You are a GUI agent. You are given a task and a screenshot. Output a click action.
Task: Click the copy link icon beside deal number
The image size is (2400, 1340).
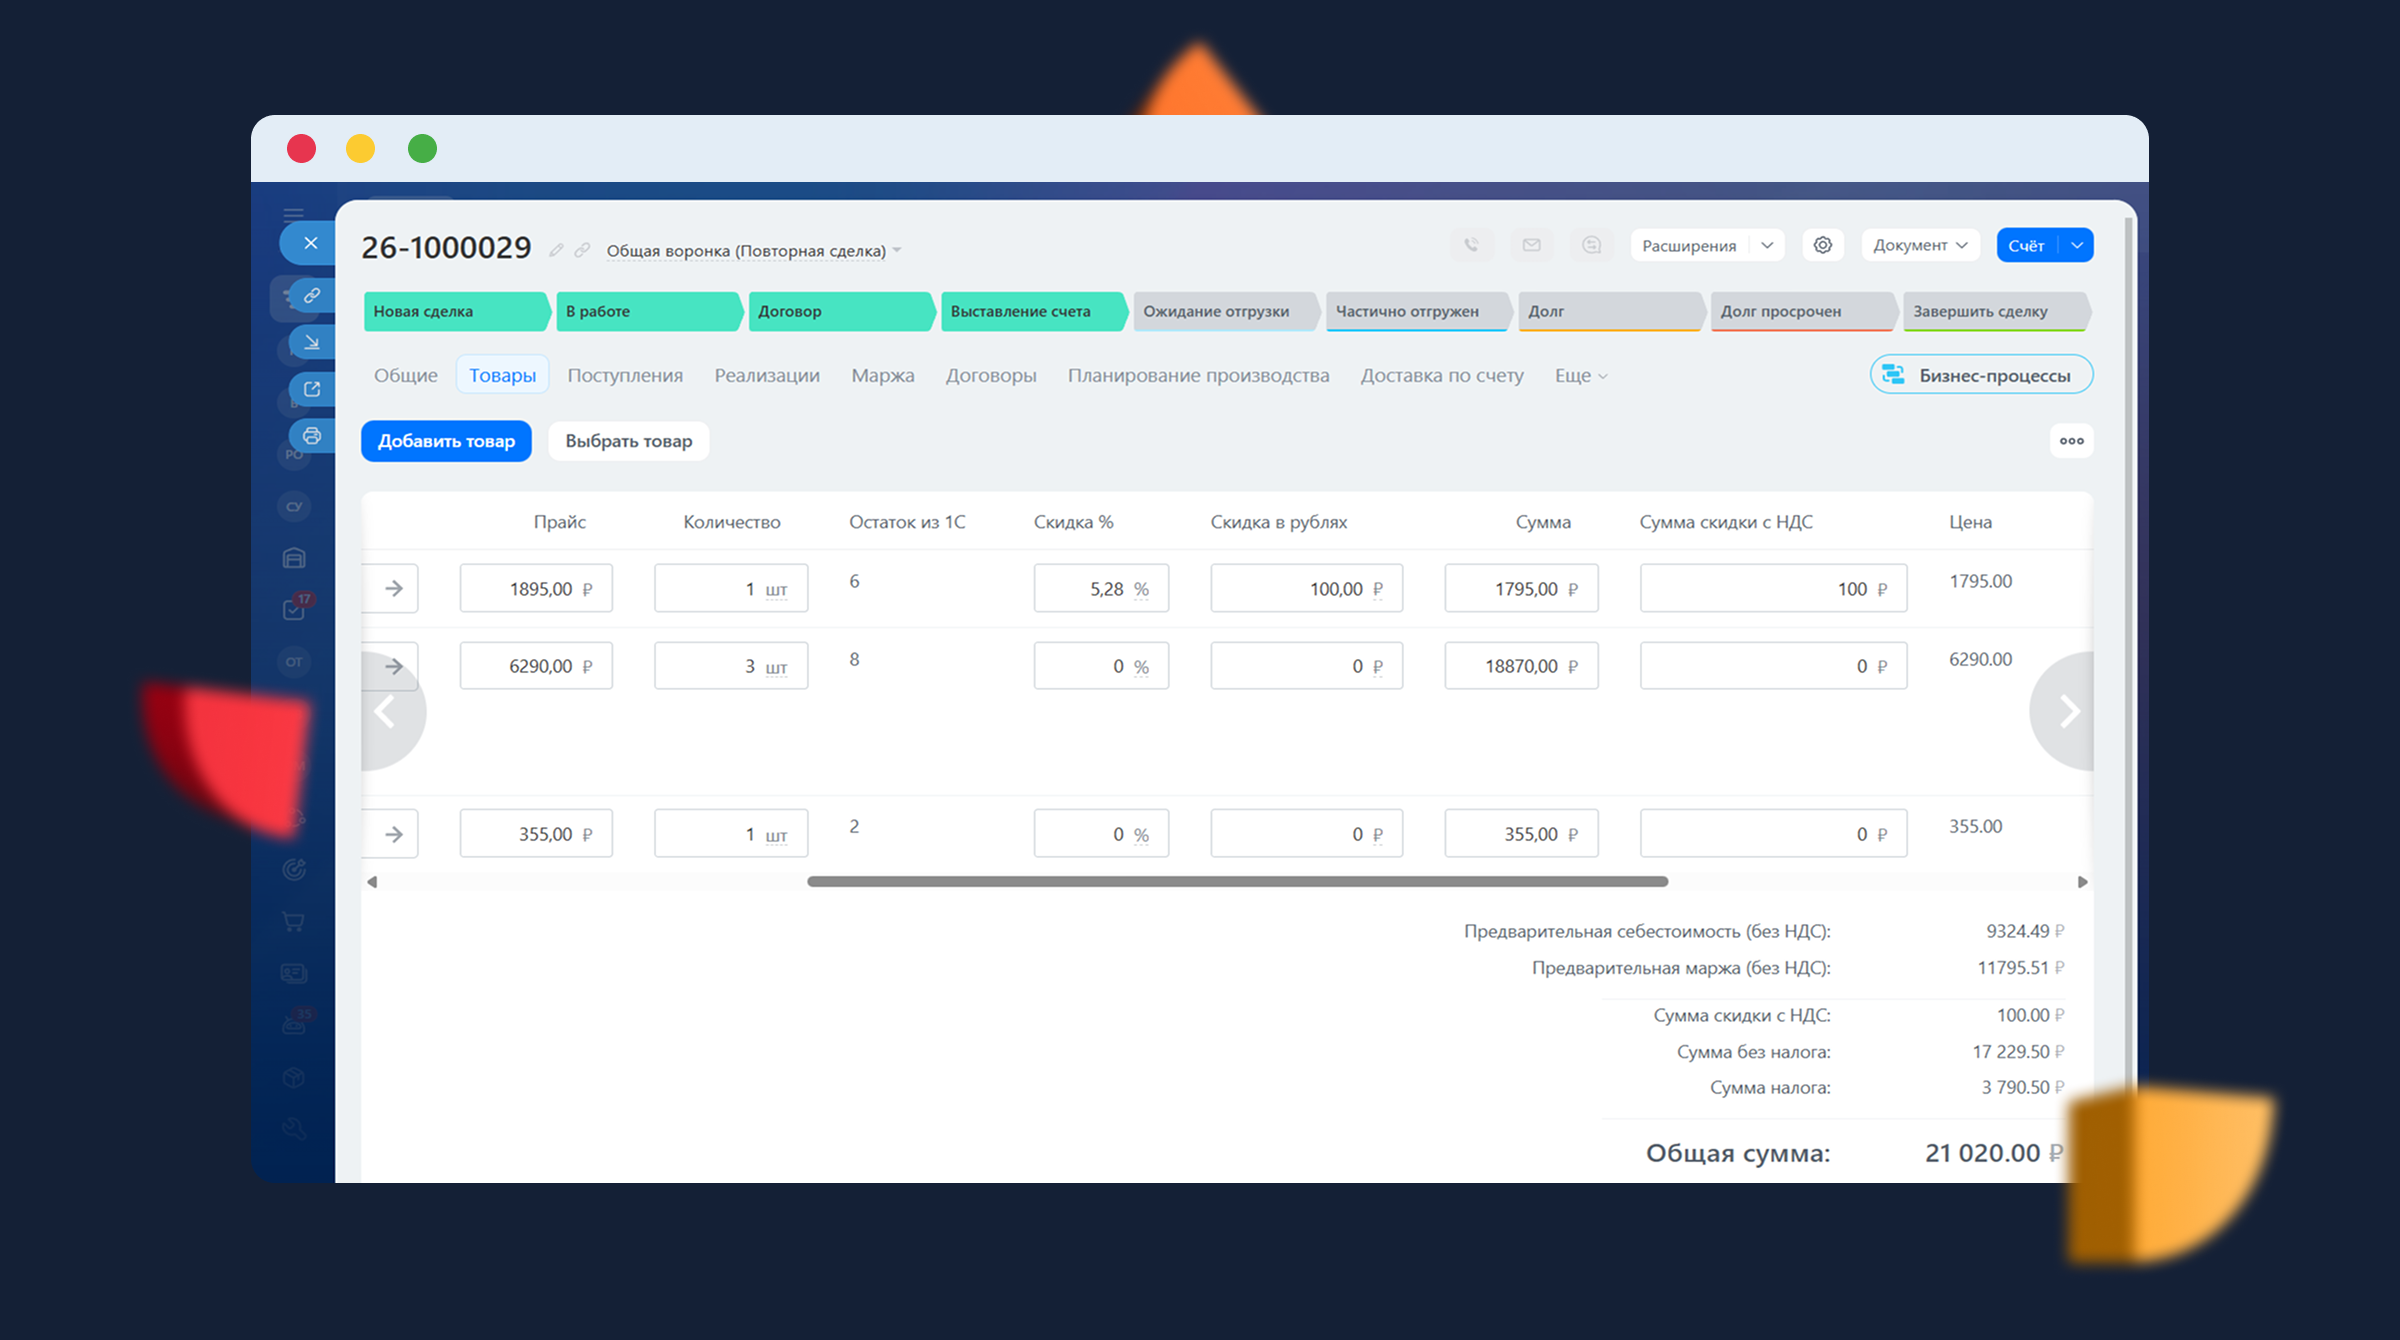tap(582, 250)
